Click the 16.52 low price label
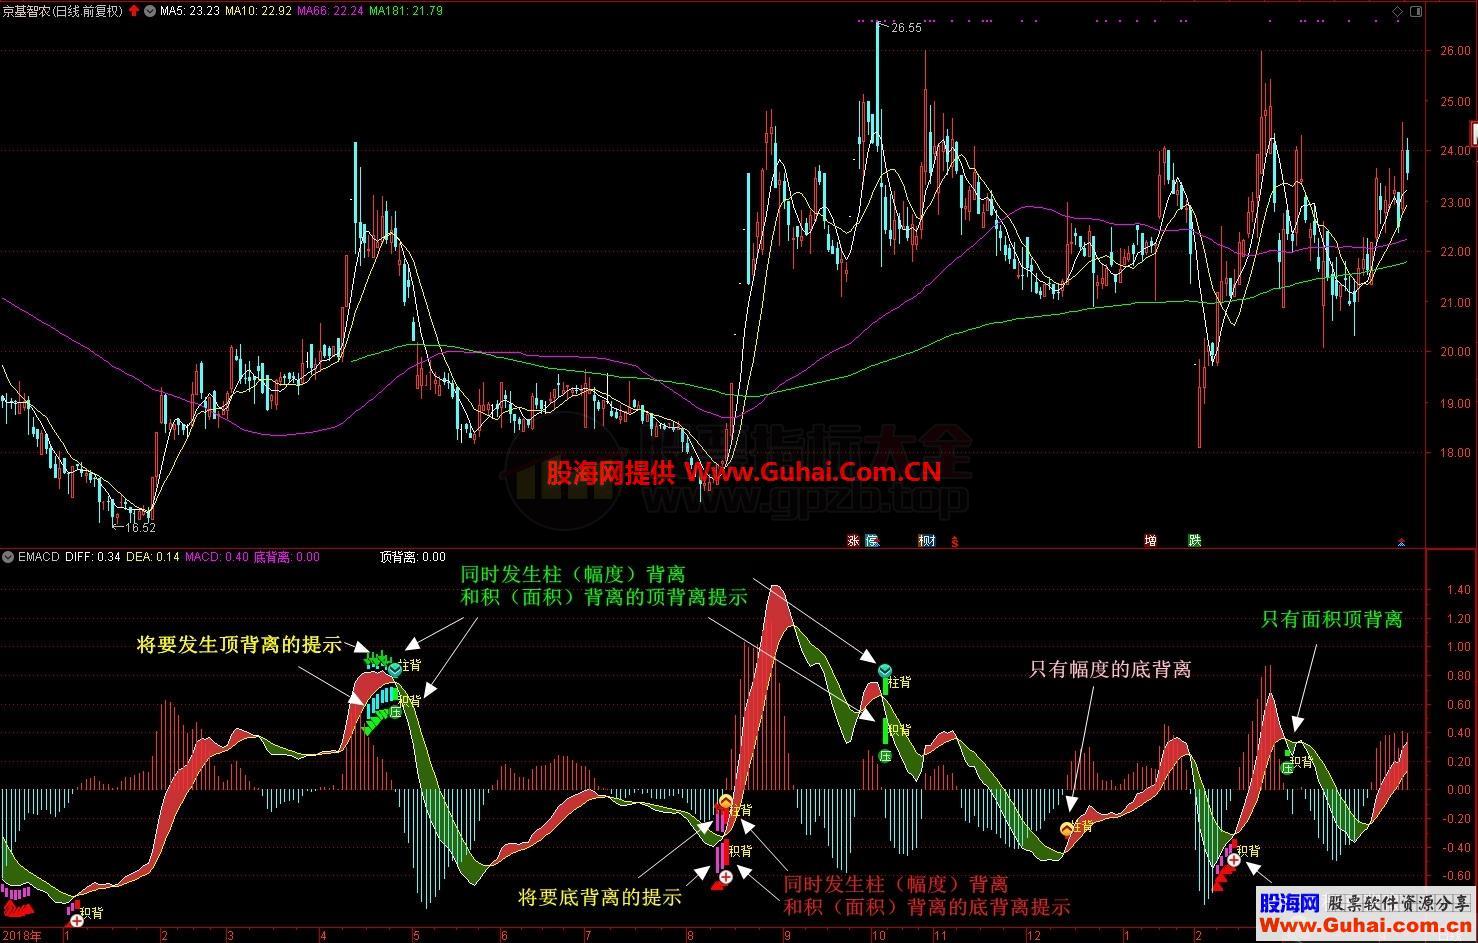 coord(140,527)
